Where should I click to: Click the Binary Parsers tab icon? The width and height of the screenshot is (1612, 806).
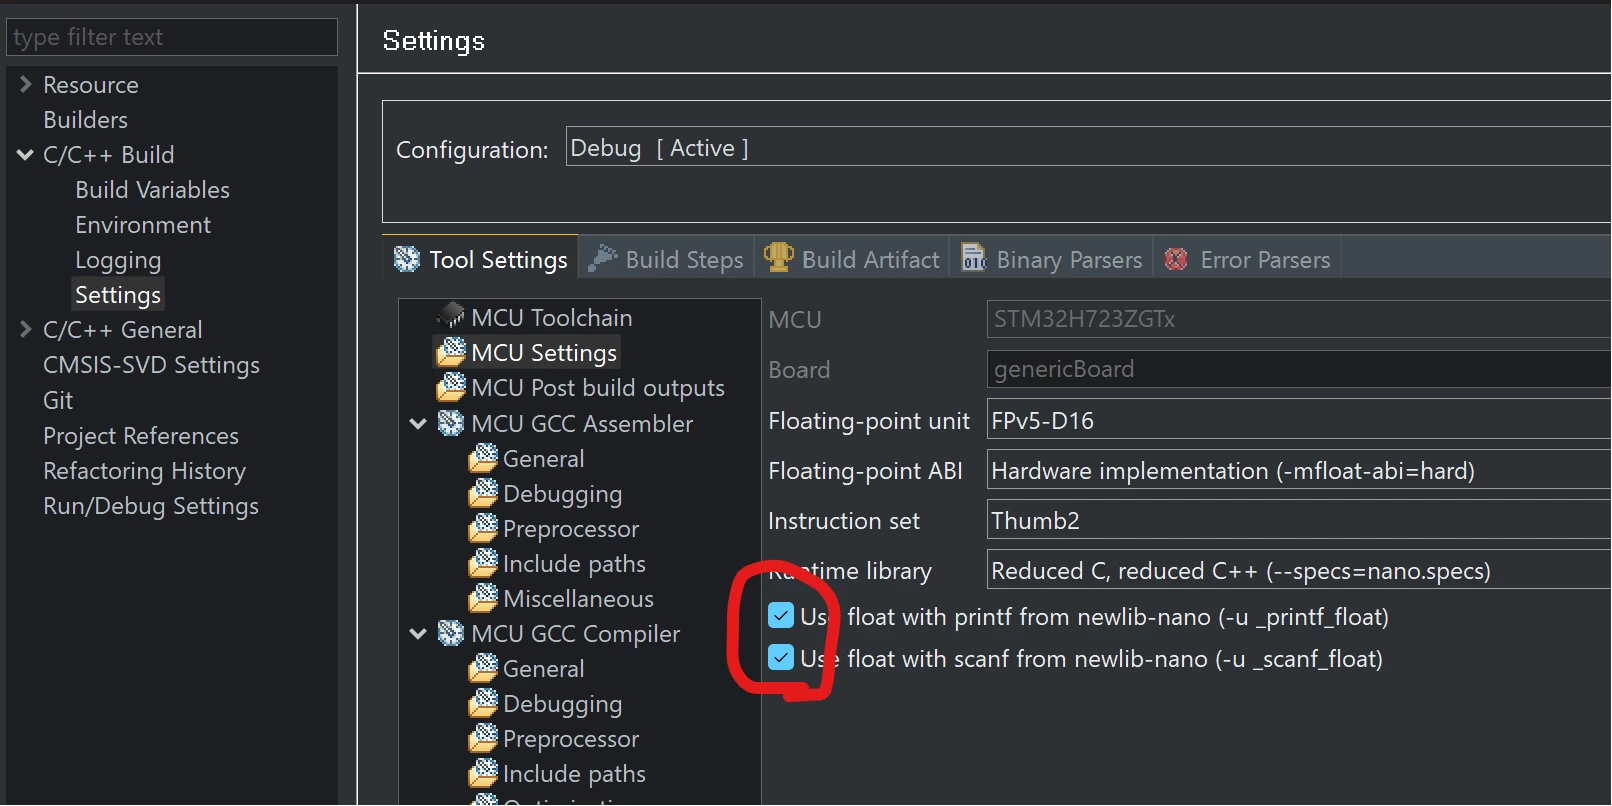(x=974, y=259)
